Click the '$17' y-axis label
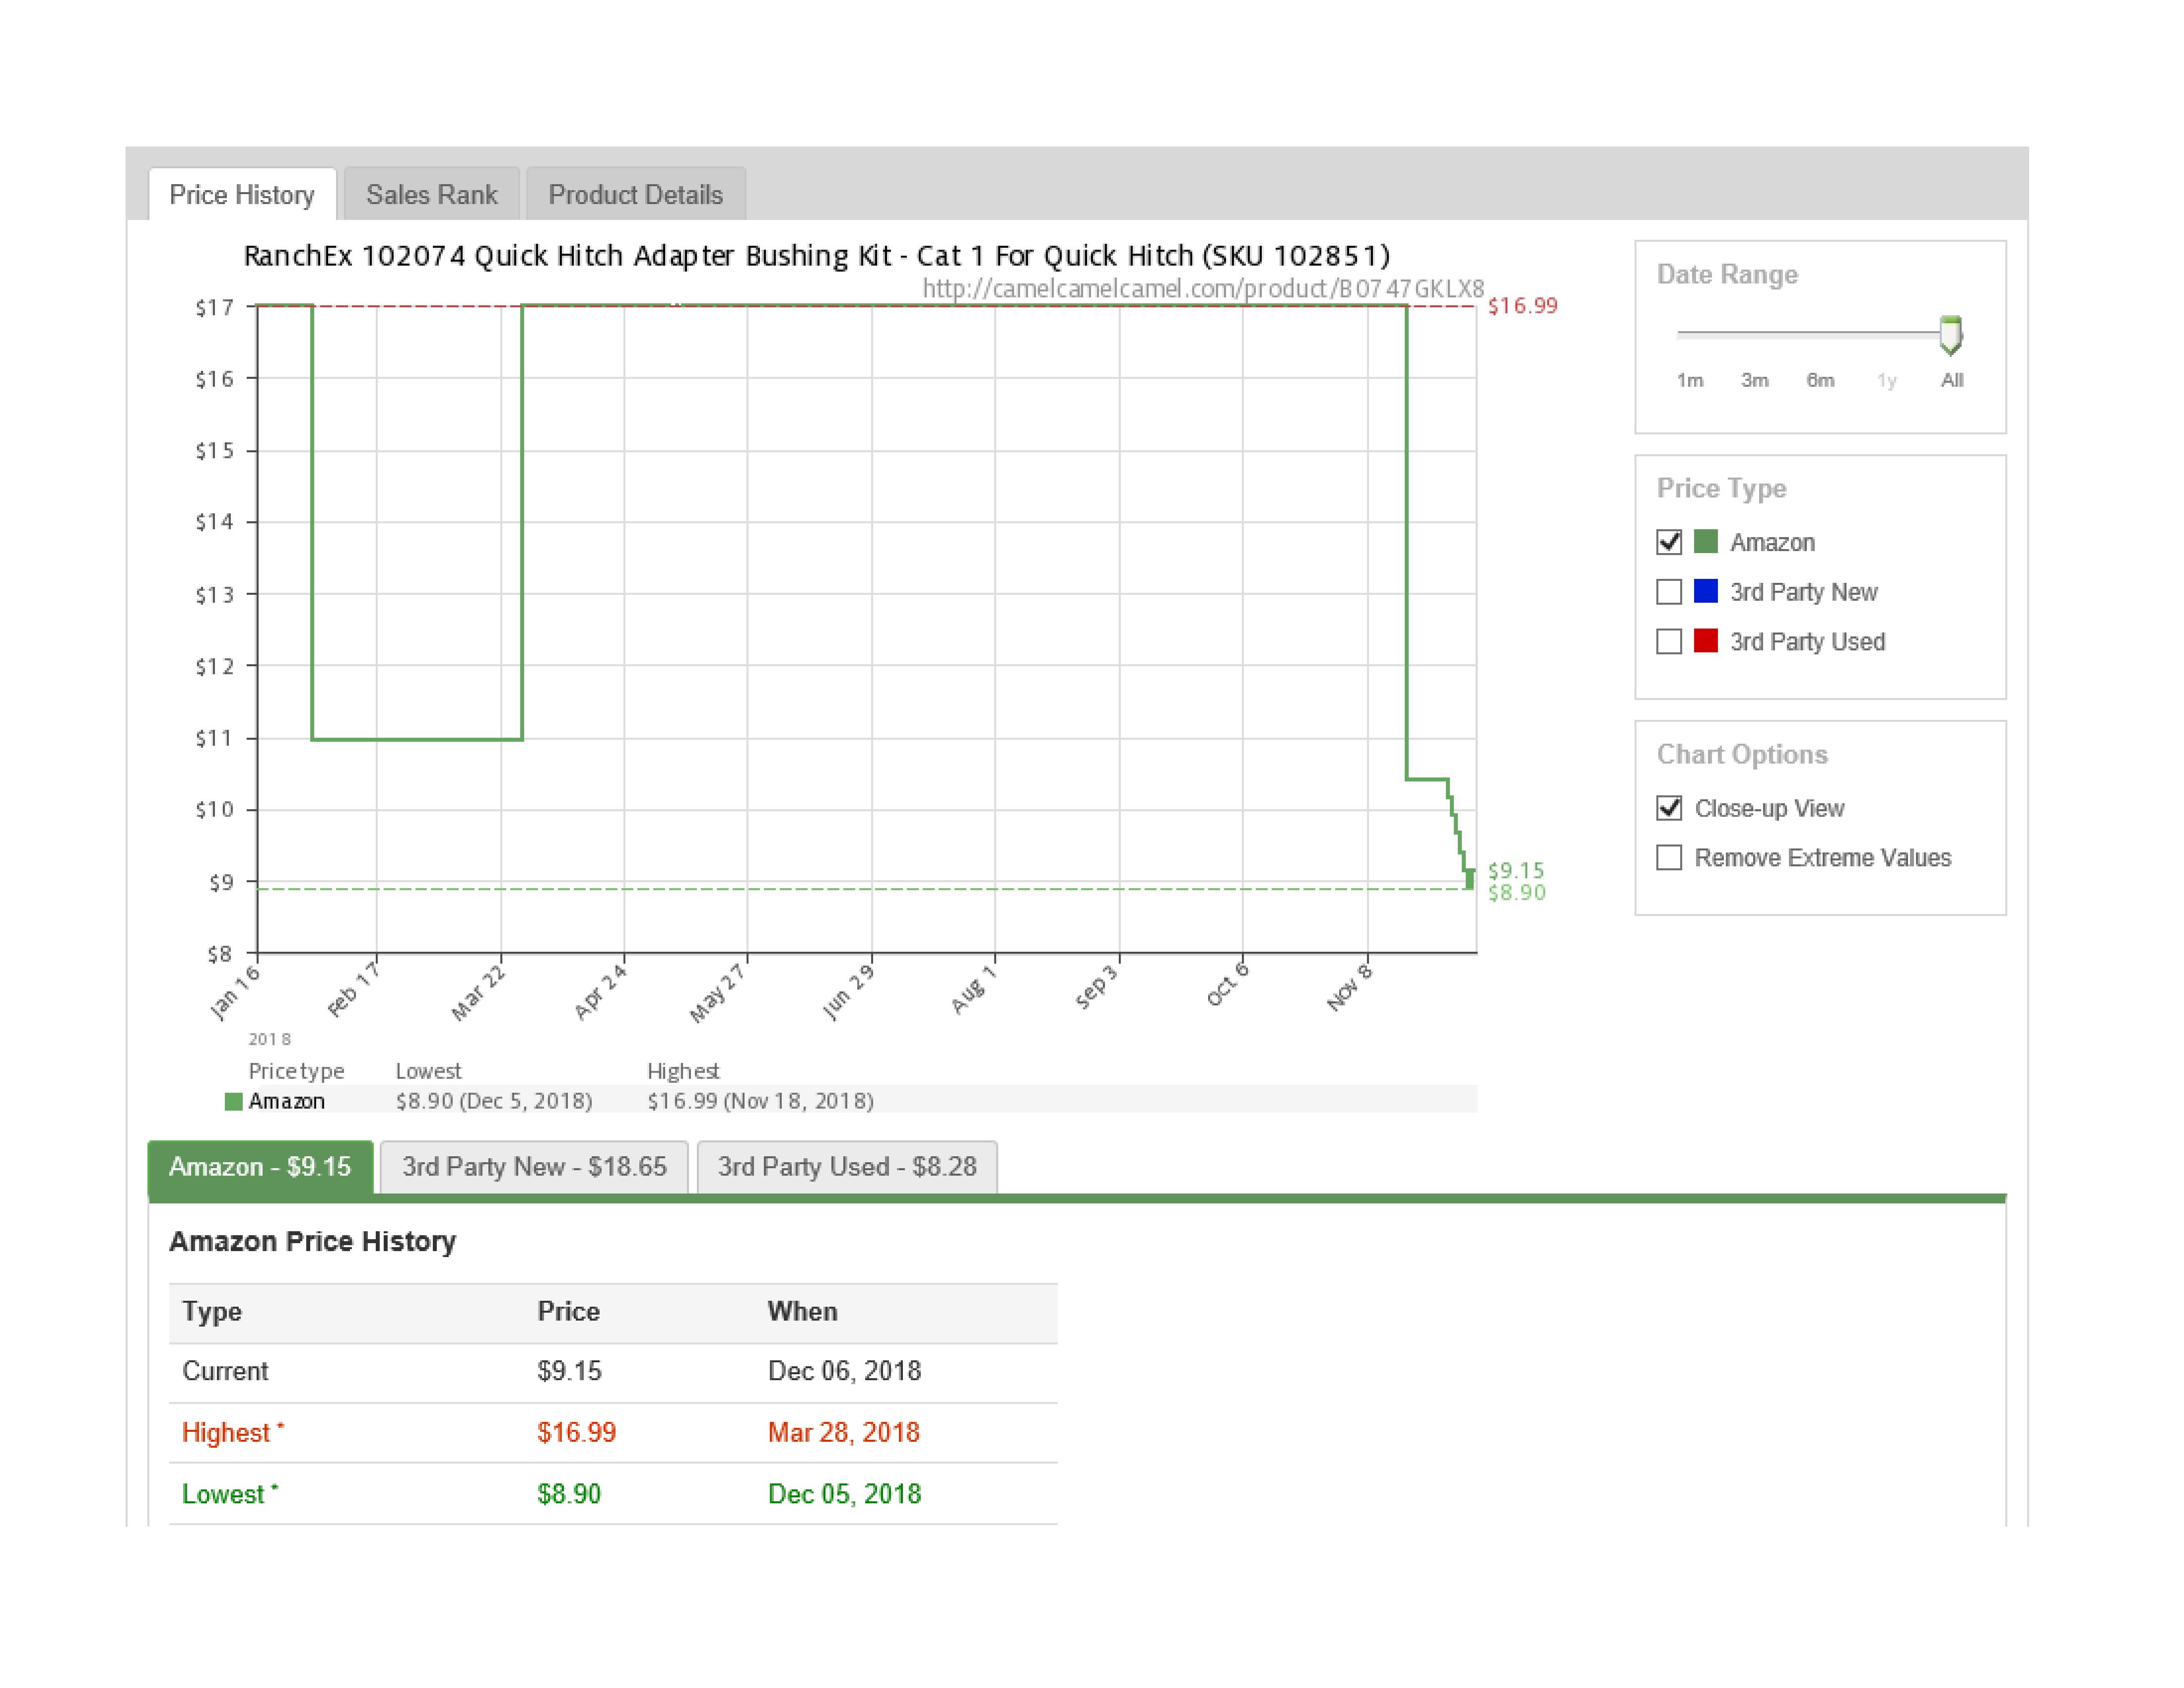The height and width of the screenshot is (1688, 2184). [x=214, y=307]
